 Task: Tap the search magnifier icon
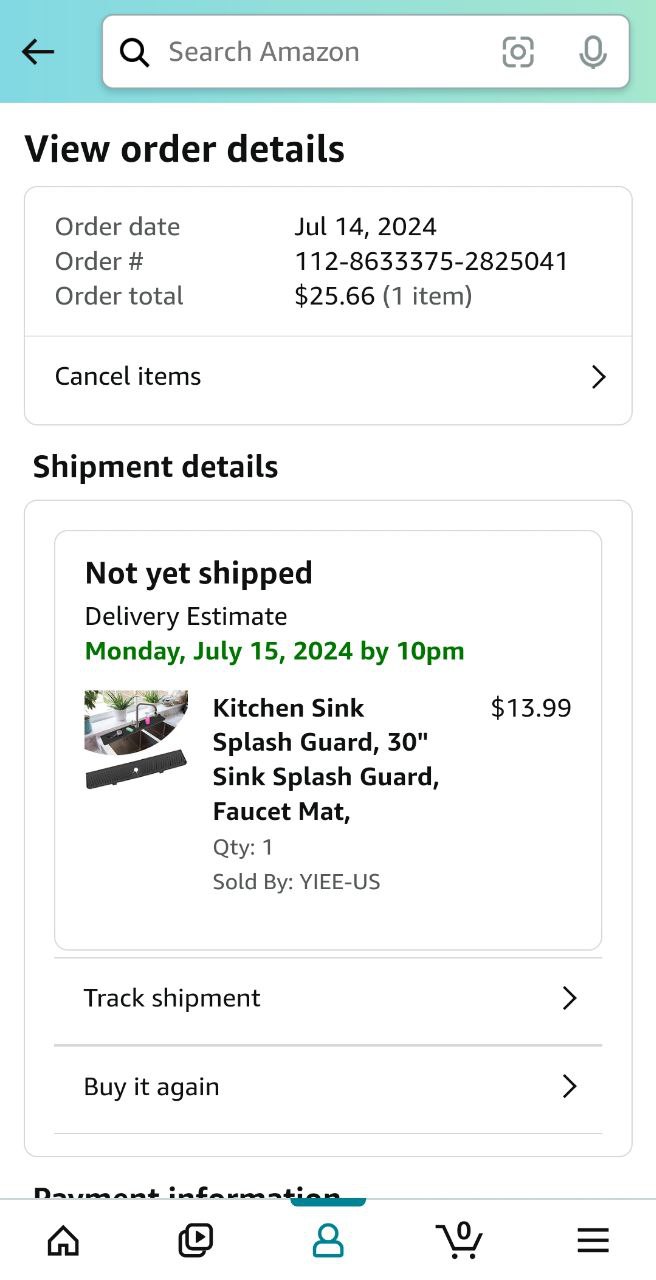pyautogui.click(x=134, y=52)
